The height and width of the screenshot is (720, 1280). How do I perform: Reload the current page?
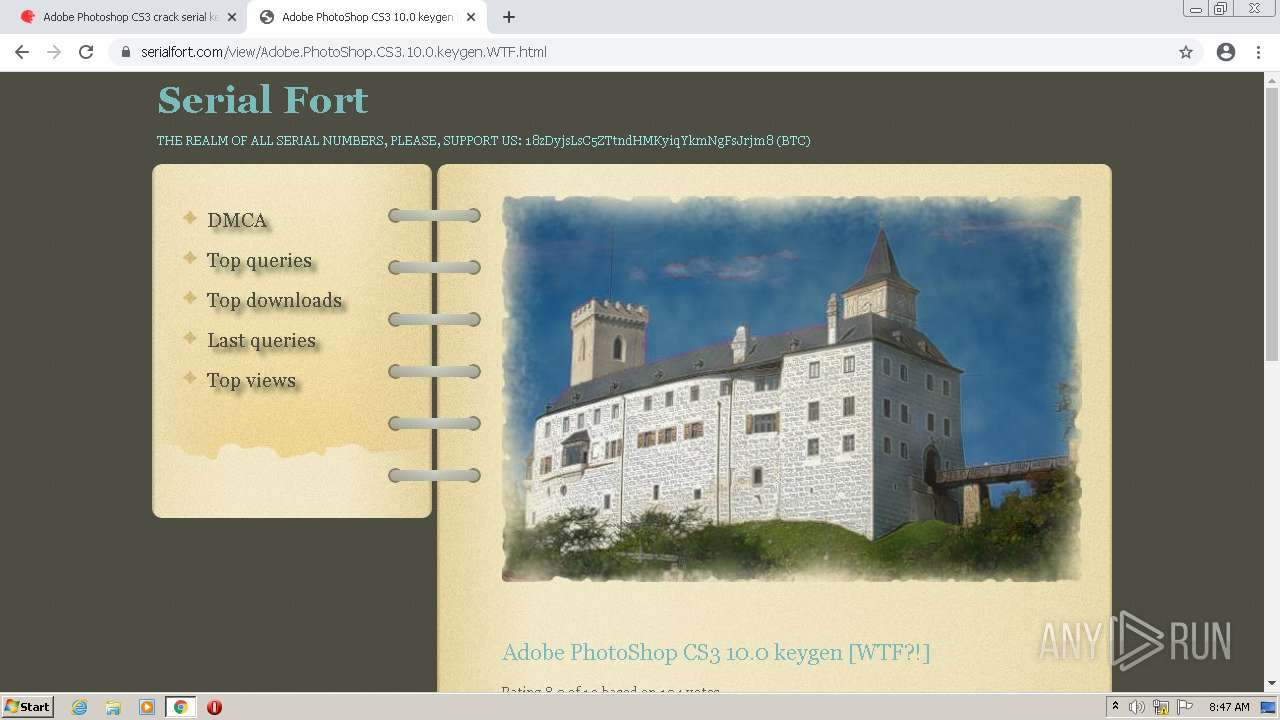point(86,52)
